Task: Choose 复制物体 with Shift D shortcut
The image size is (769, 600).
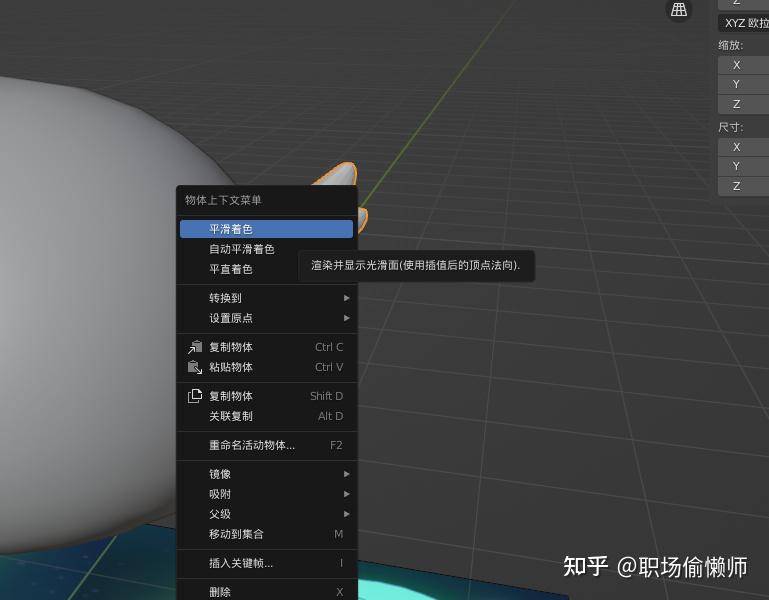Action: [x=266, y=396]
